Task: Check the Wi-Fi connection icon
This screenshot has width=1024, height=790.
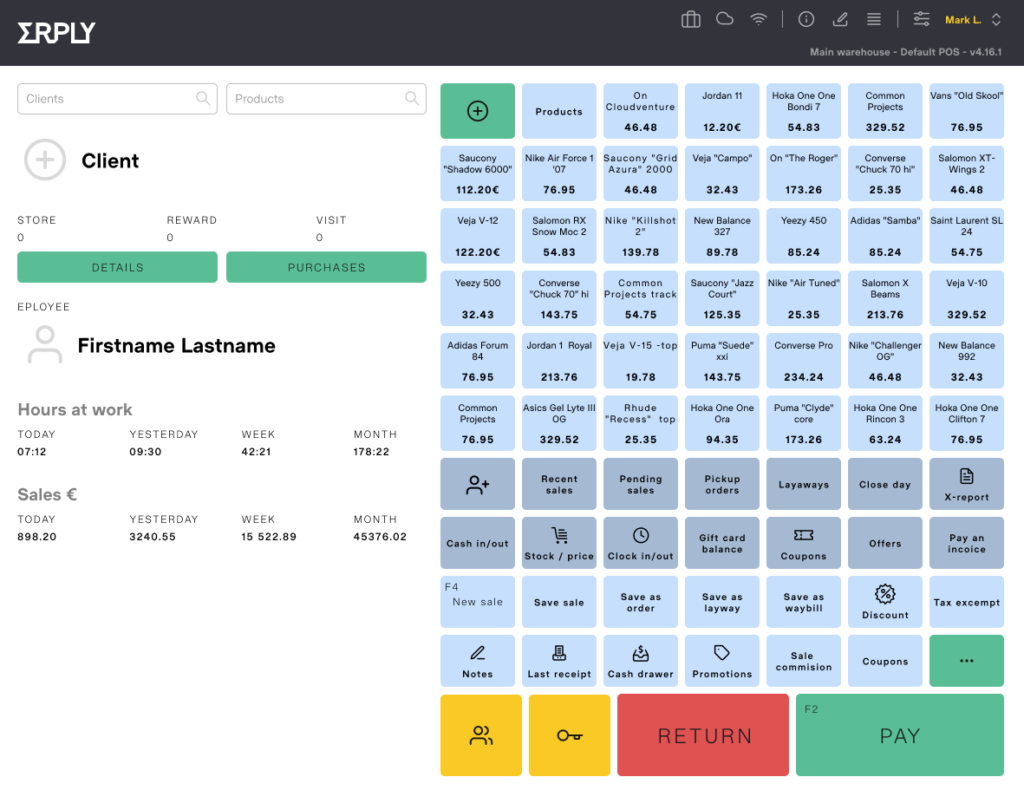Action: [x=758, y=19]
